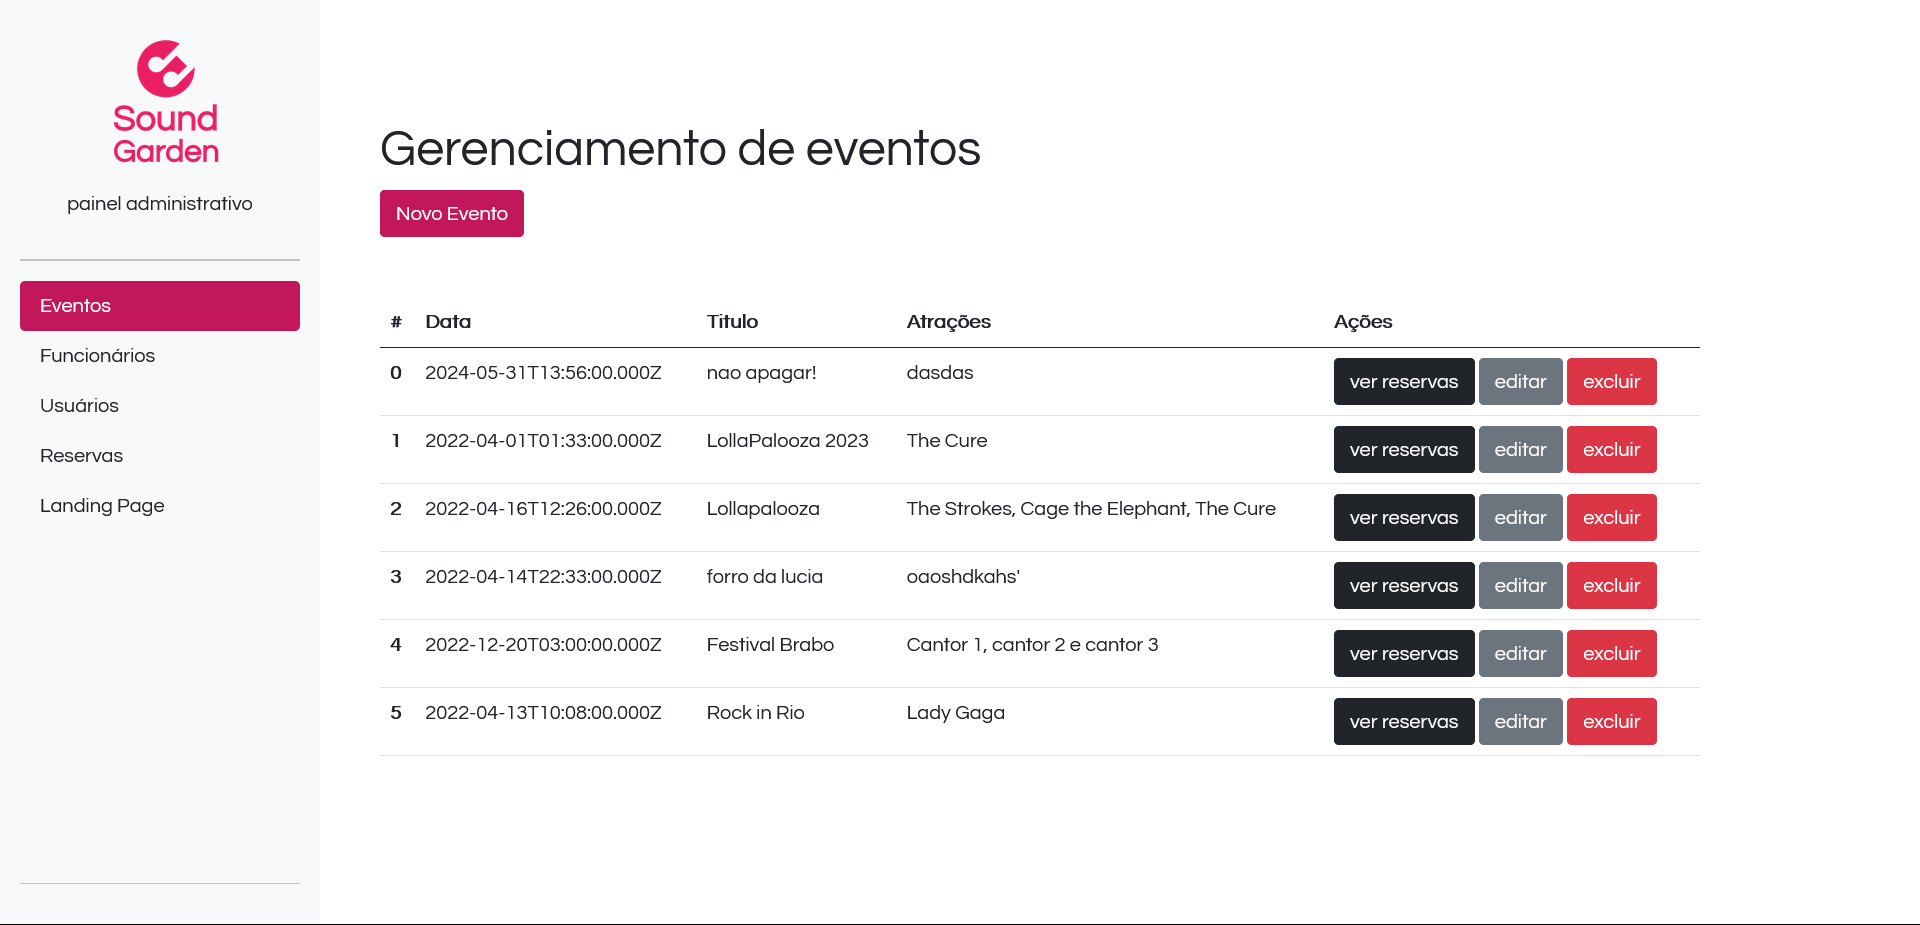Viewport: 1920px width, 925px height.
Task: Delete the 'Lollapalooza' event
Action: pos(1612,517)
